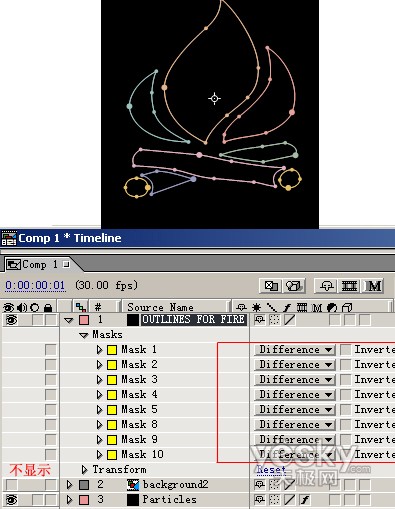
Task: Check the Inverted box for Mask 5
Action: (x=346, y=410)
